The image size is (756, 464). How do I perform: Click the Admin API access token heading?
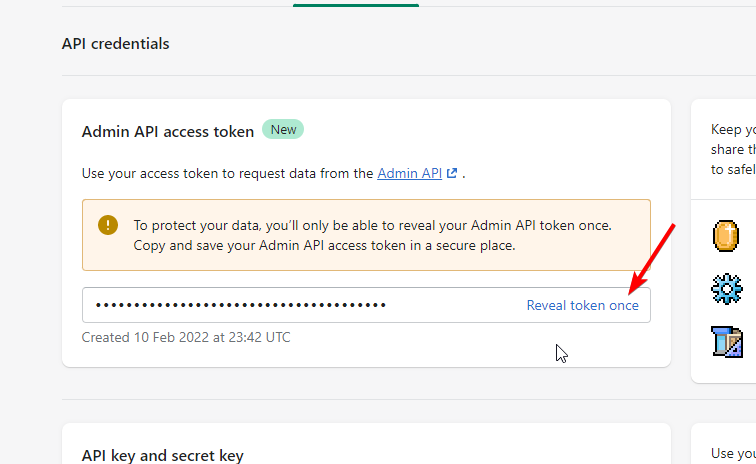pos(168,132)
